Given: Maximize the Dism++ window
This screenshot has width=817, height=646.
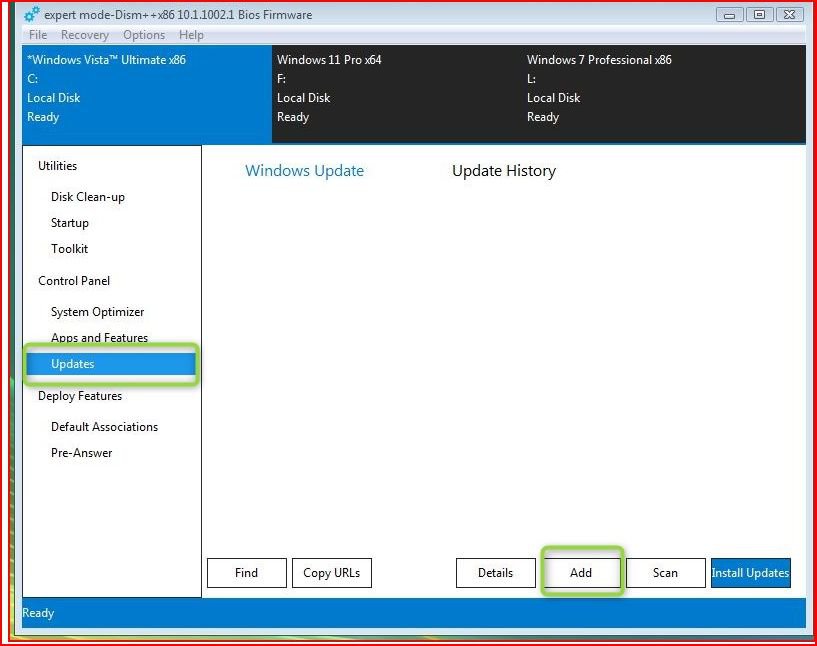Looking at the screenshot, I should [x=760, y=15].
